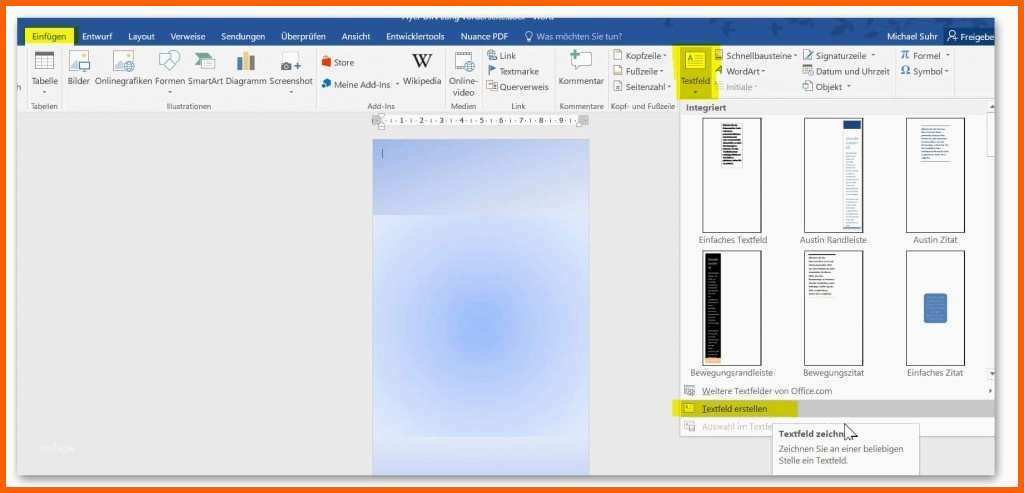
Task: Open Schnellbausteine dropdown
Action: click(x=756, y=56)
